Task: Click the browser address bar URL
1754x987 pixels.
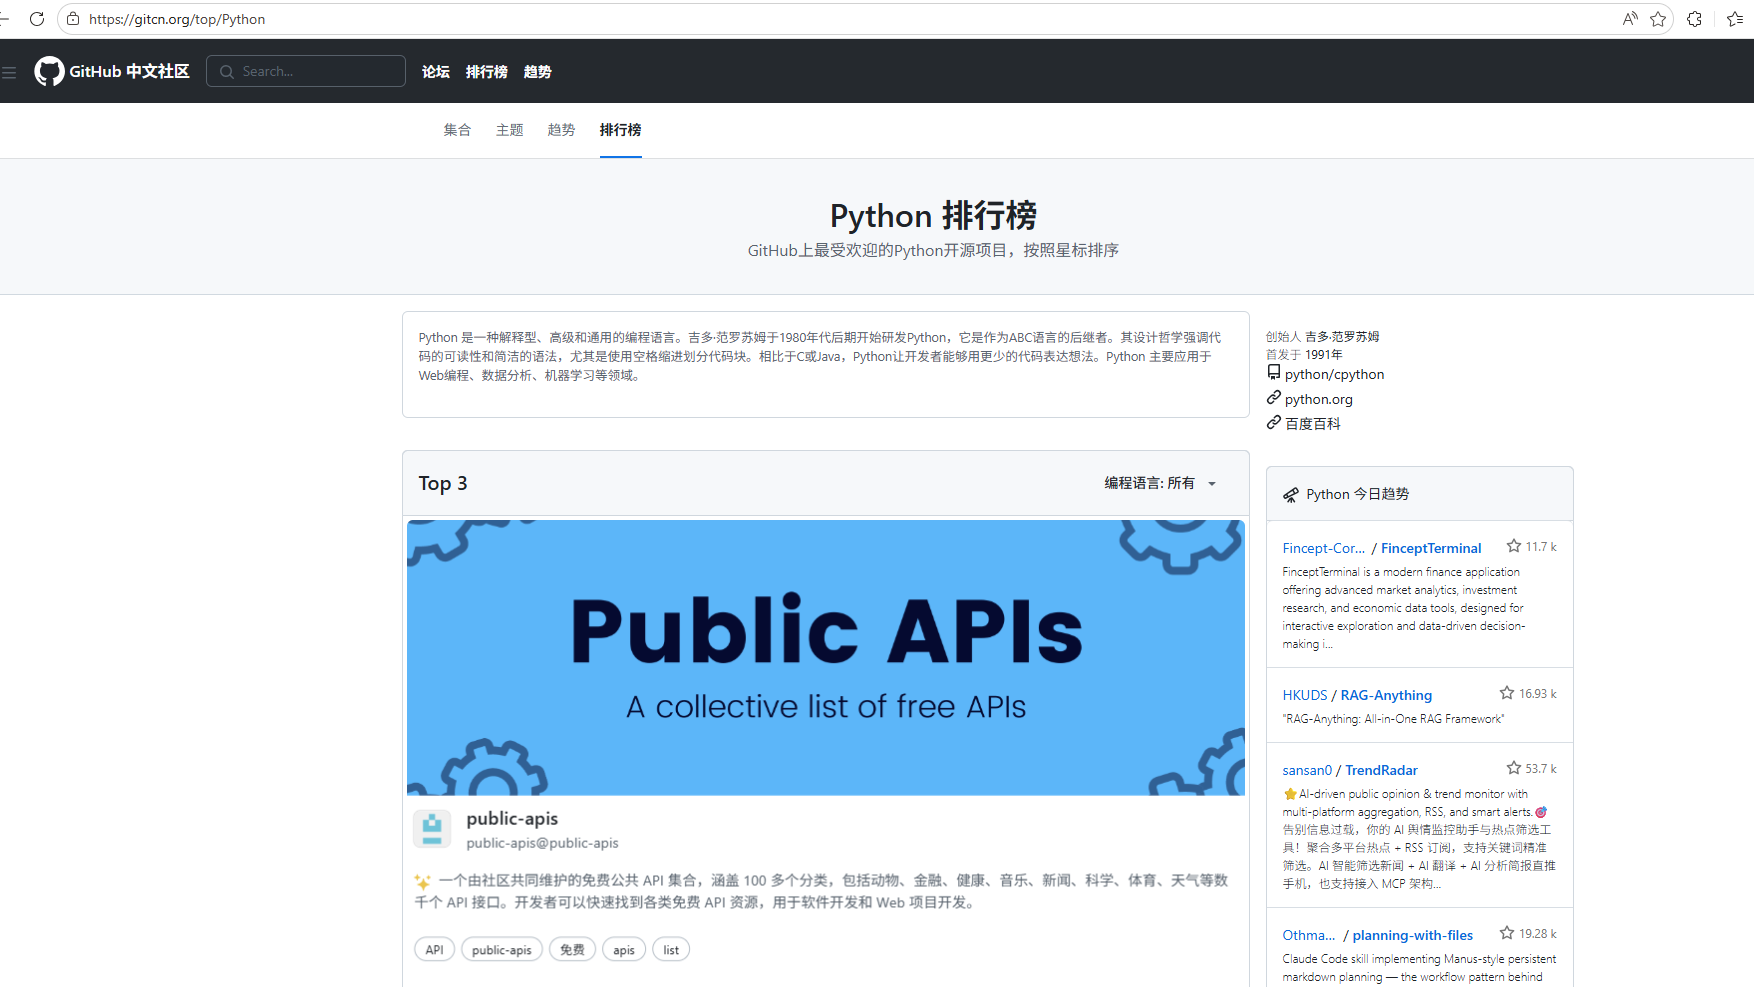Action: (x=177, y=19)
